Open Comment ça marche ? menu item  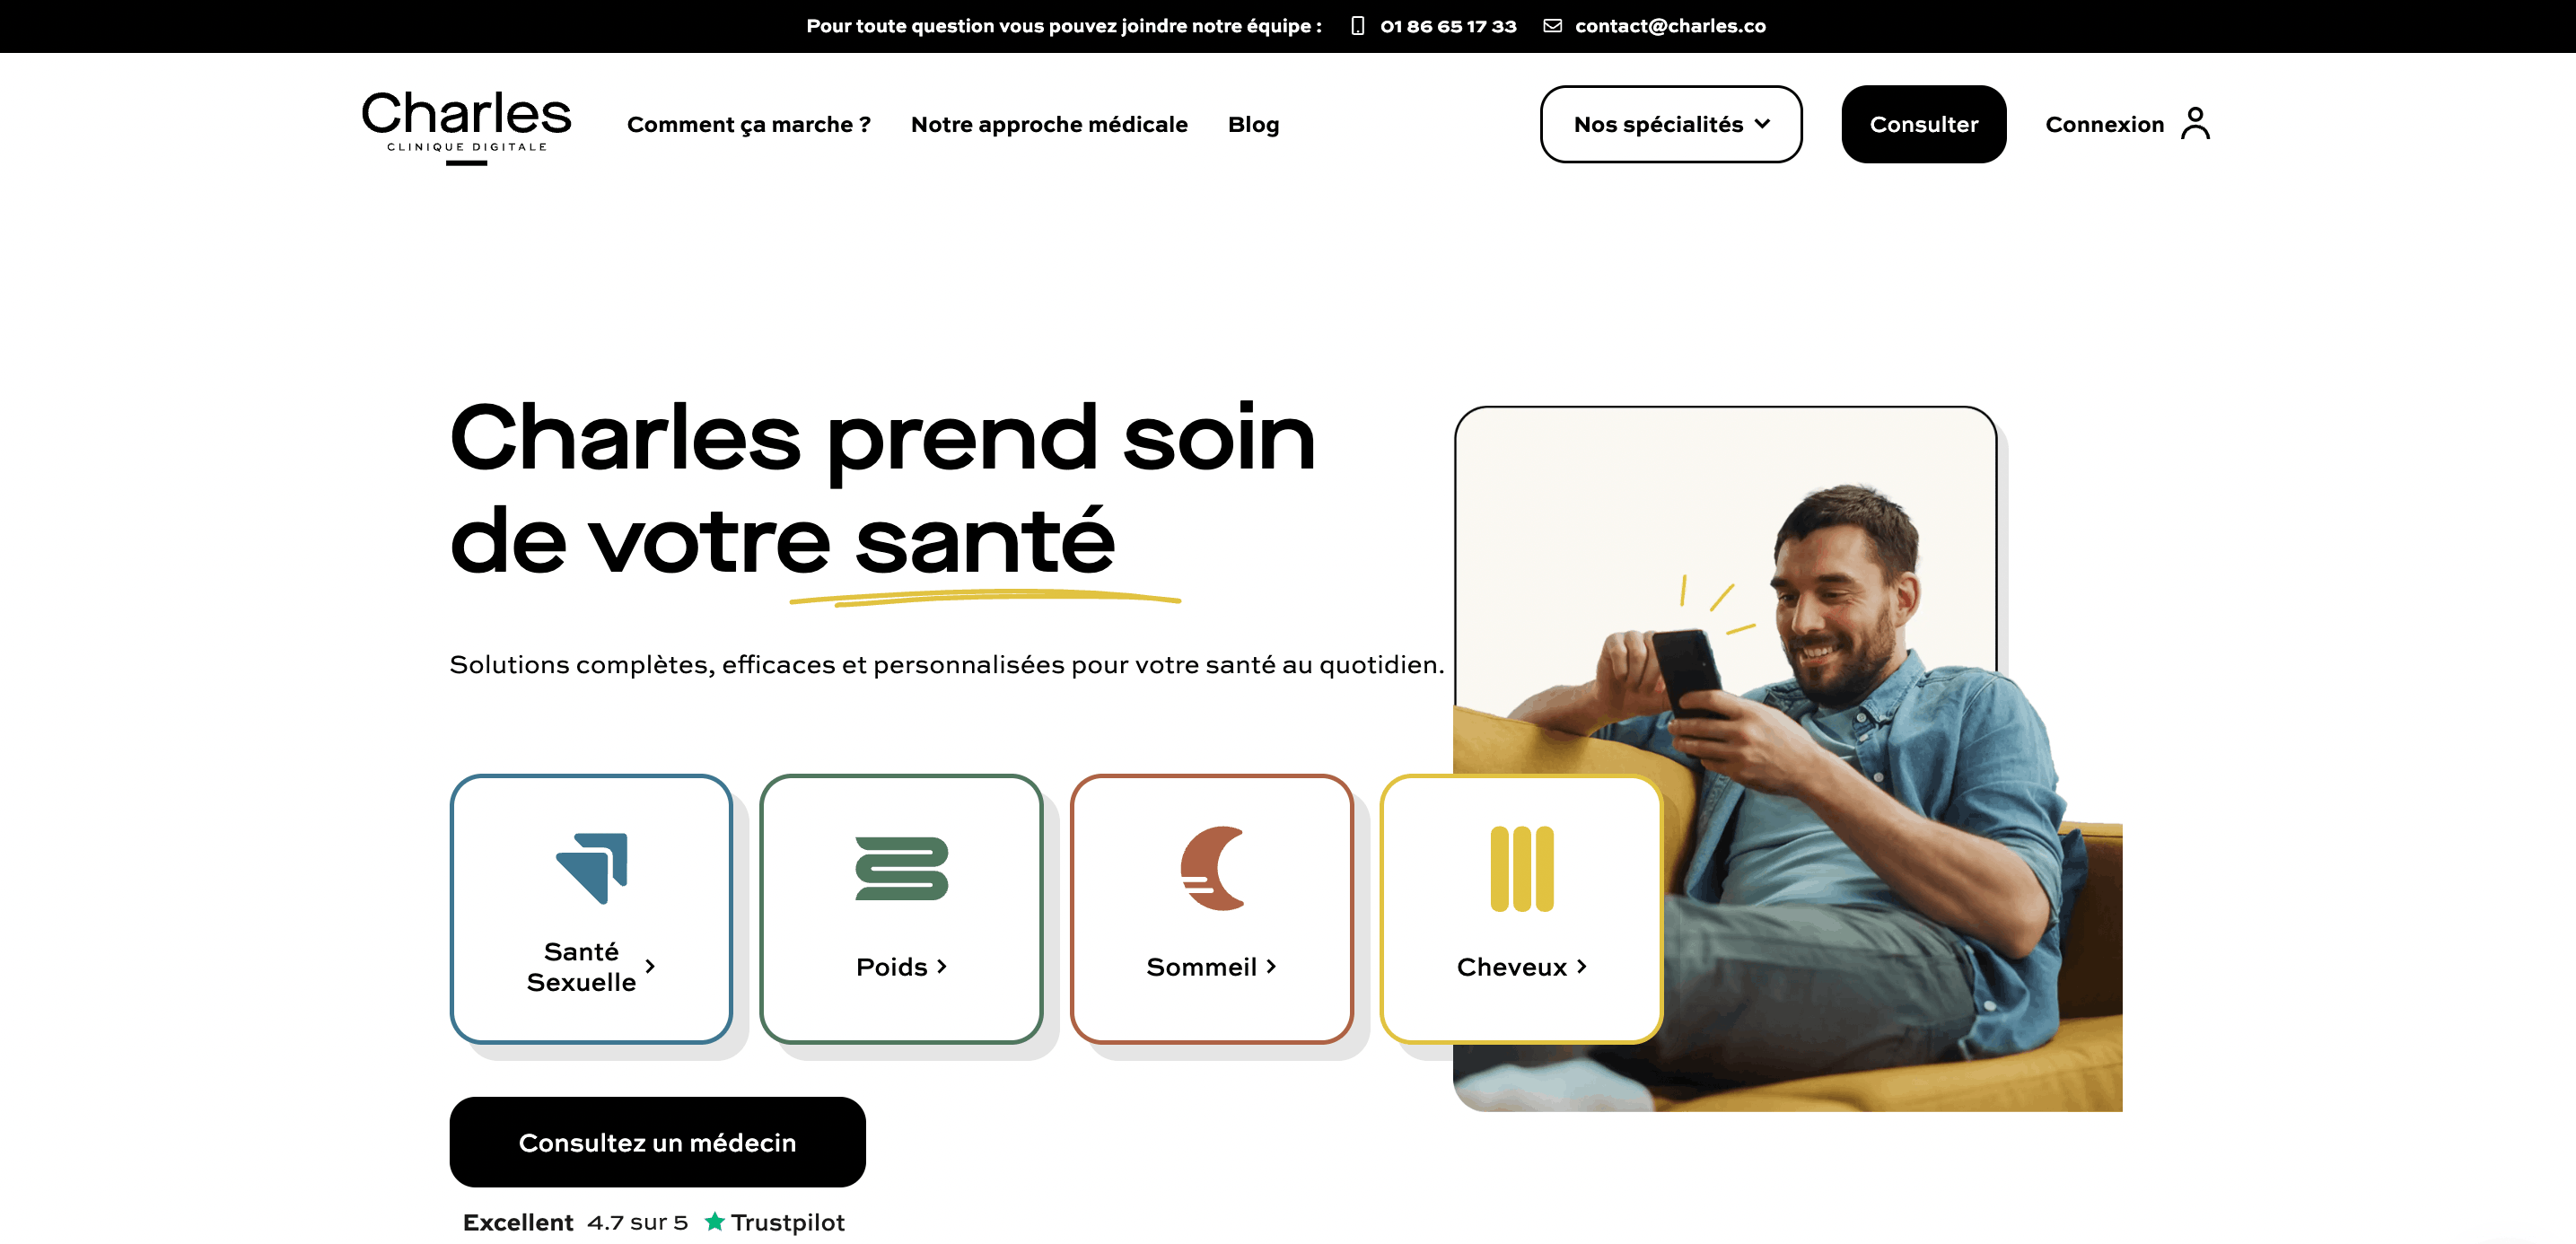point(748,124)
